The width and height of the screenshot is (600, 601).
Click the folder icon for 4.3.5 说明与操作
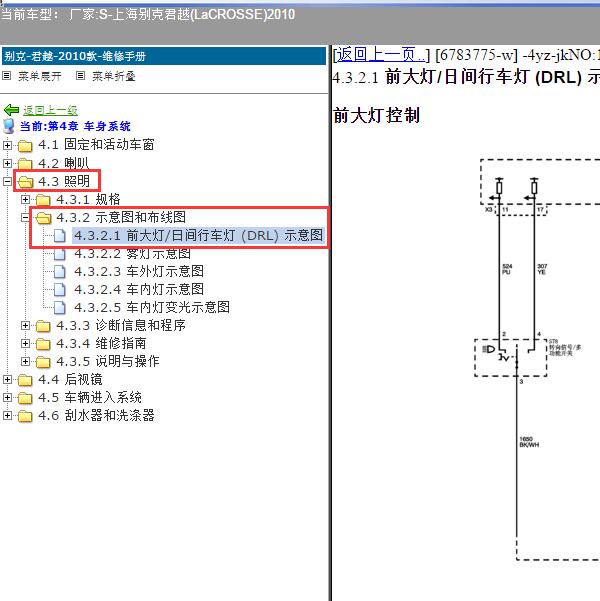point(43,362)
